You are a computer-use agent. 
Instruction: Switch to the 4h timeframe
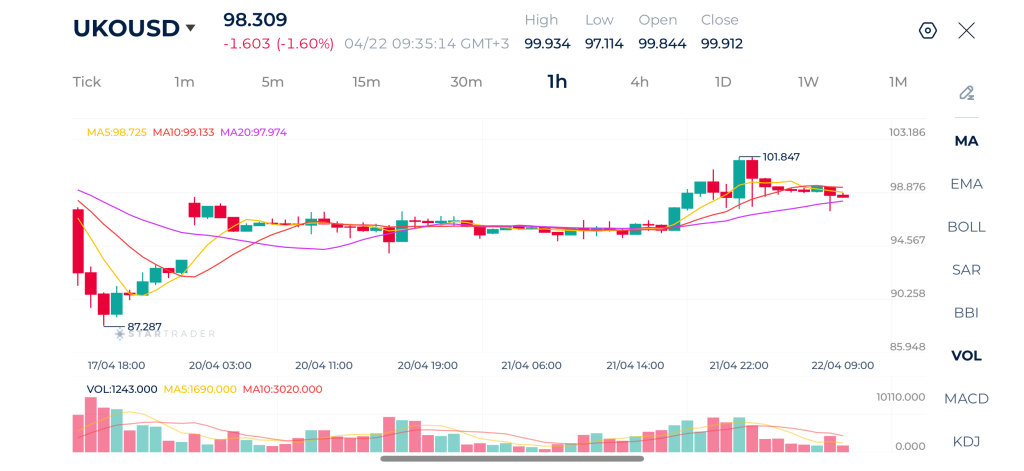click(639, 82)
